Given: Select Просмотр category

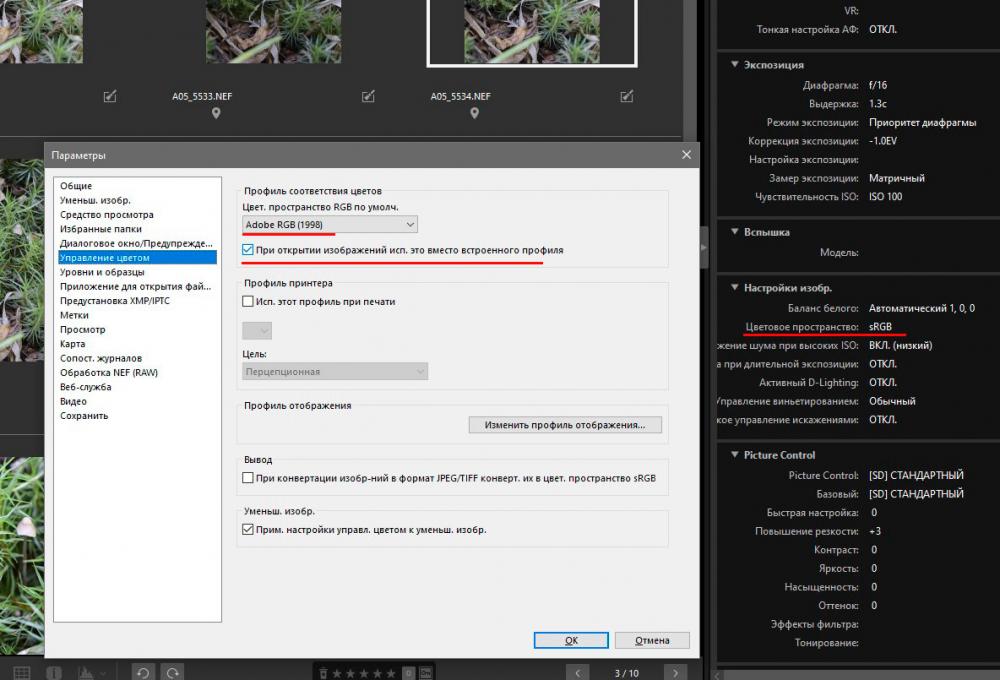Looking at the screenshot, I should point(137,329).
